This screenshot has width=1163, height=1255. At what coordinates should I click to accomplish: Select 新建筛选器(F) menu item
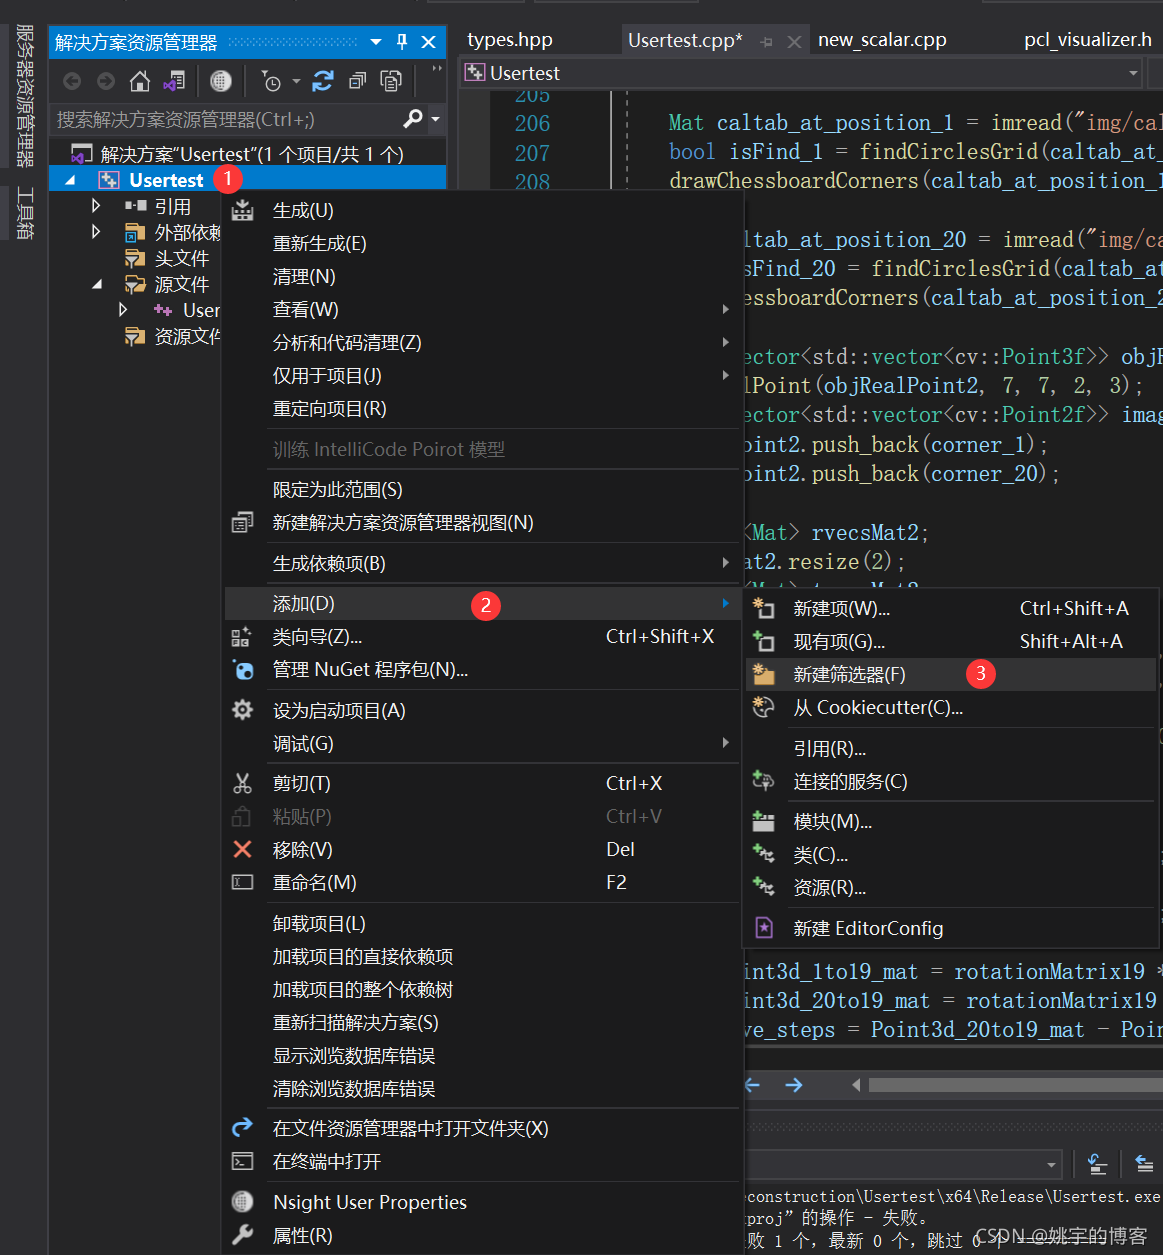(x=951, y=674)
